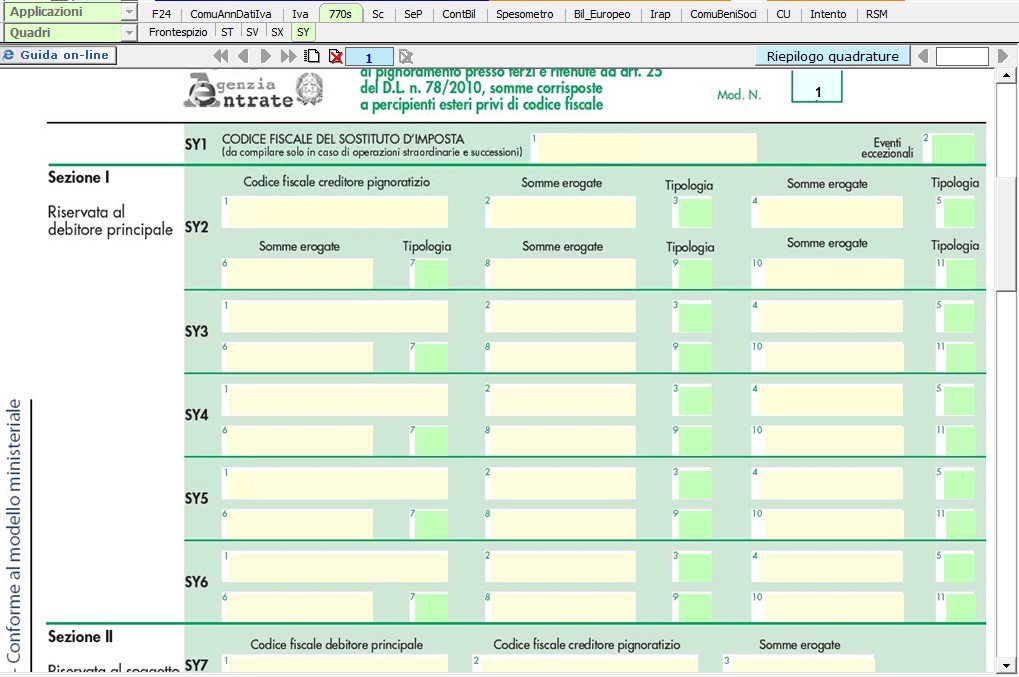Open the ComuAnnDatiIva tab
Image resolution: width=1019 pixels, height=677 pixels.
(231, 14)
